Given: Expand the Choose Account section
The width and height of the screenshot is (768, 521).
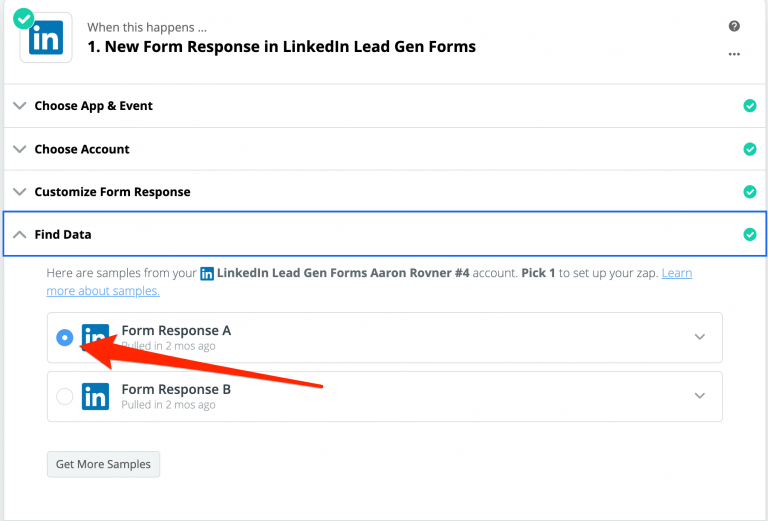Looking at the screenshot, I should pos(20,149).
